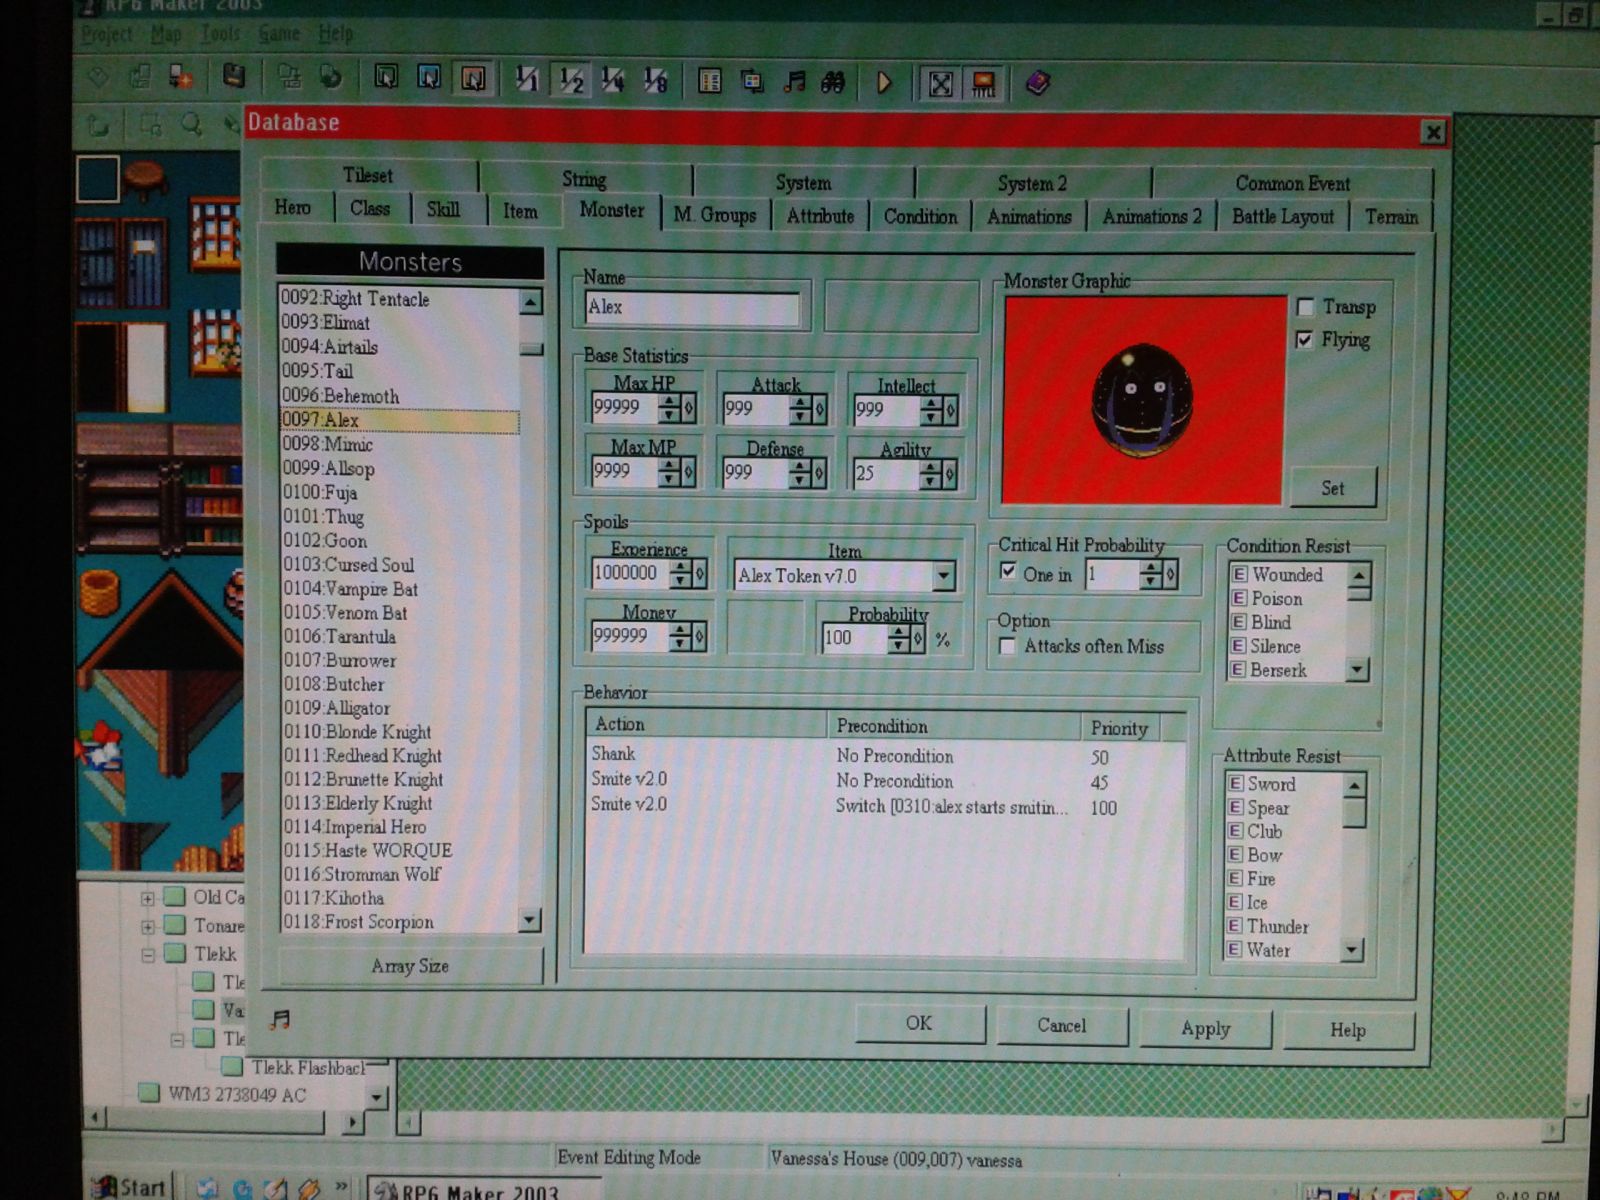Screen dimensions: 1600x1200
Task: Click the Apply button
Action: [x=1205, y=1028]
